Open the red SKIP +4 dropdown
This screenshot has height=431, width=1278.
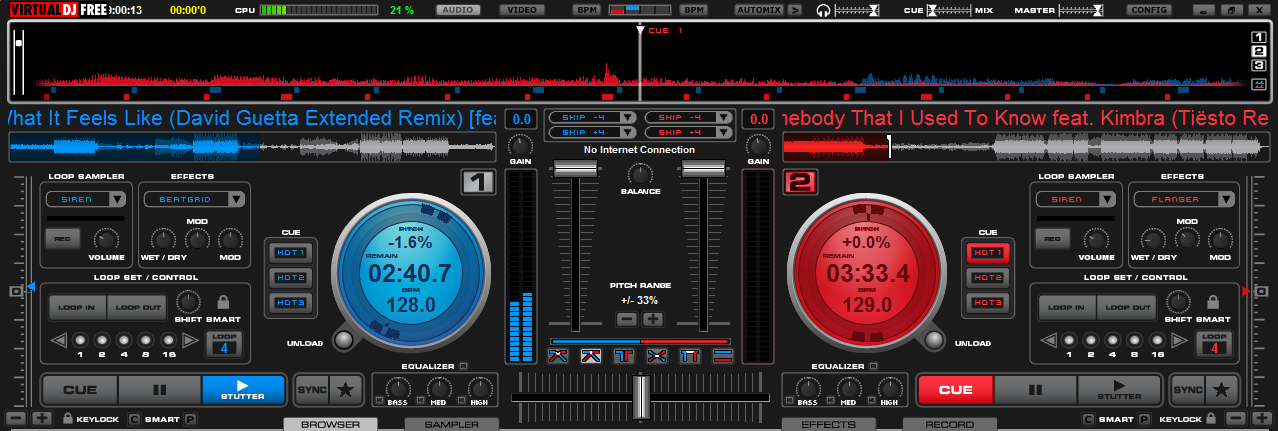tap(687, 132)
